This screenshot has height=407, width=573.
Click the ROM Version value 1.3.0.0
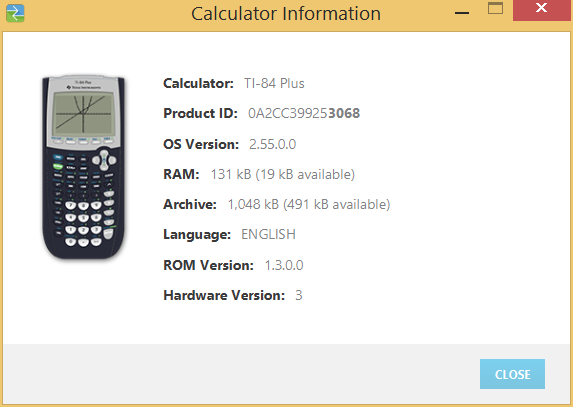coord(284,265)
